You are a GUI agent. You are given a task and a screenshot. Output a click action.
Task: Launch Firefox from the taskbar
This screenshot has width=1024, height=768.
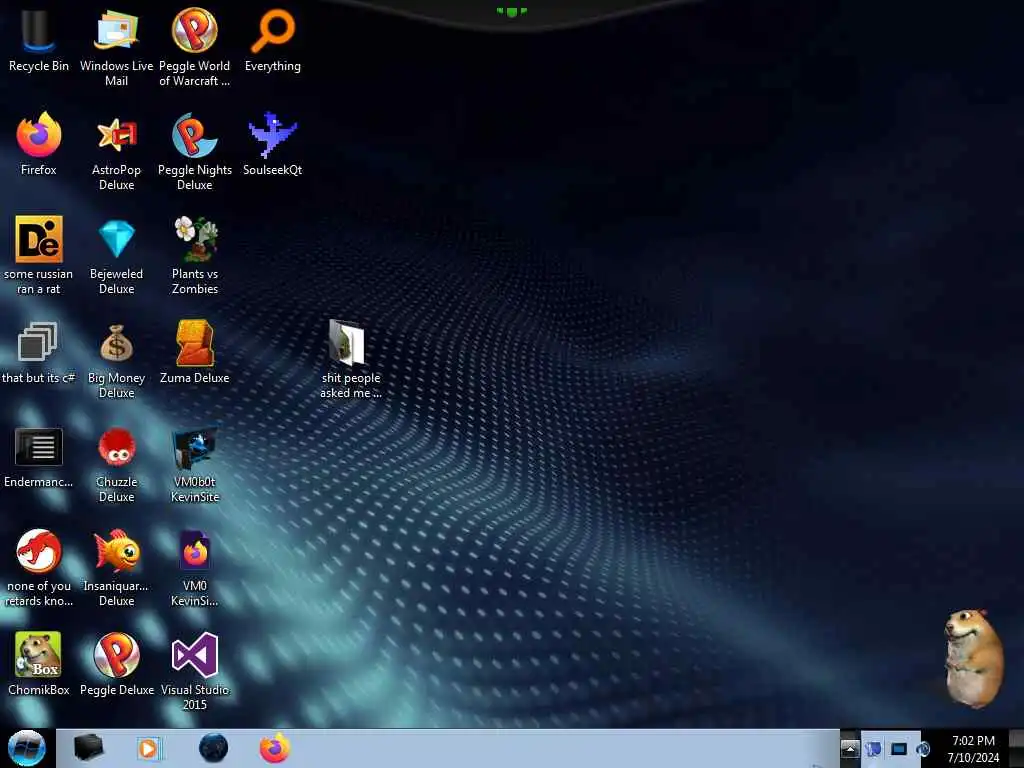tap(275, 748)
